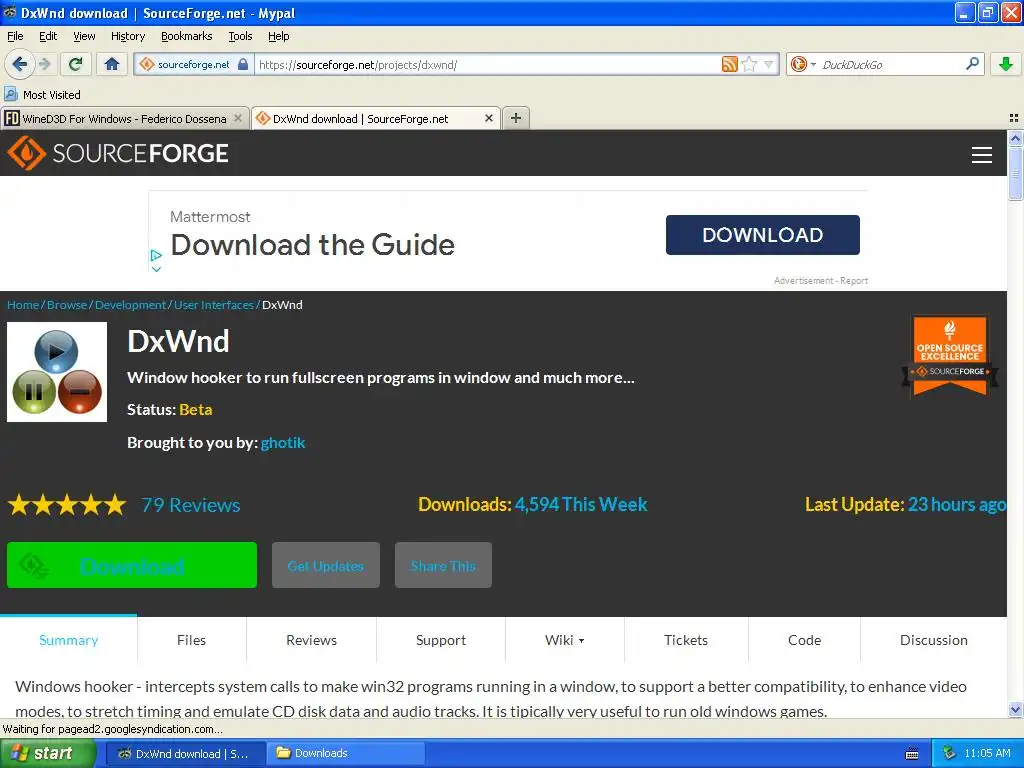
Task: Click the 4,594 This Week downloads link
Action: coord(581,504)
